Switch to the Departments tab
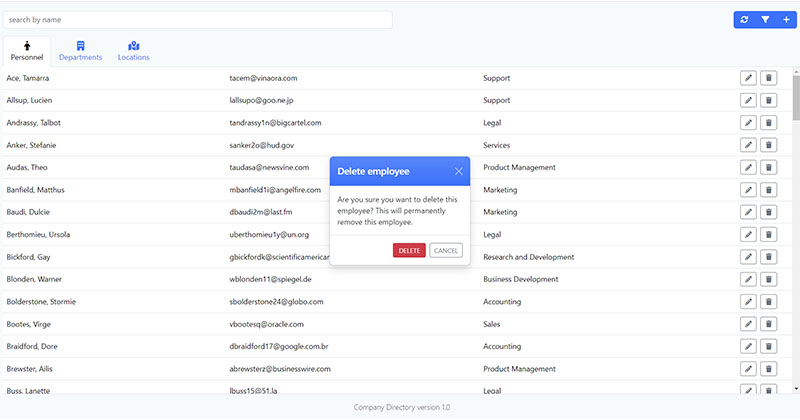800x420 pixels. (x=80, y=51)
